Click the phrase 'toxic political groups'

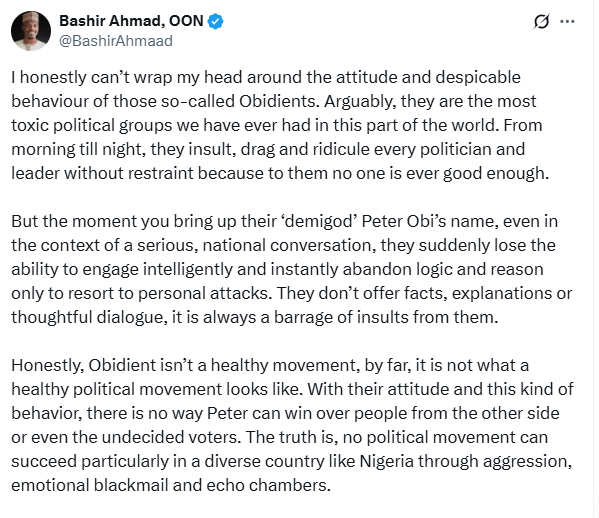click(x=92, y=126)
